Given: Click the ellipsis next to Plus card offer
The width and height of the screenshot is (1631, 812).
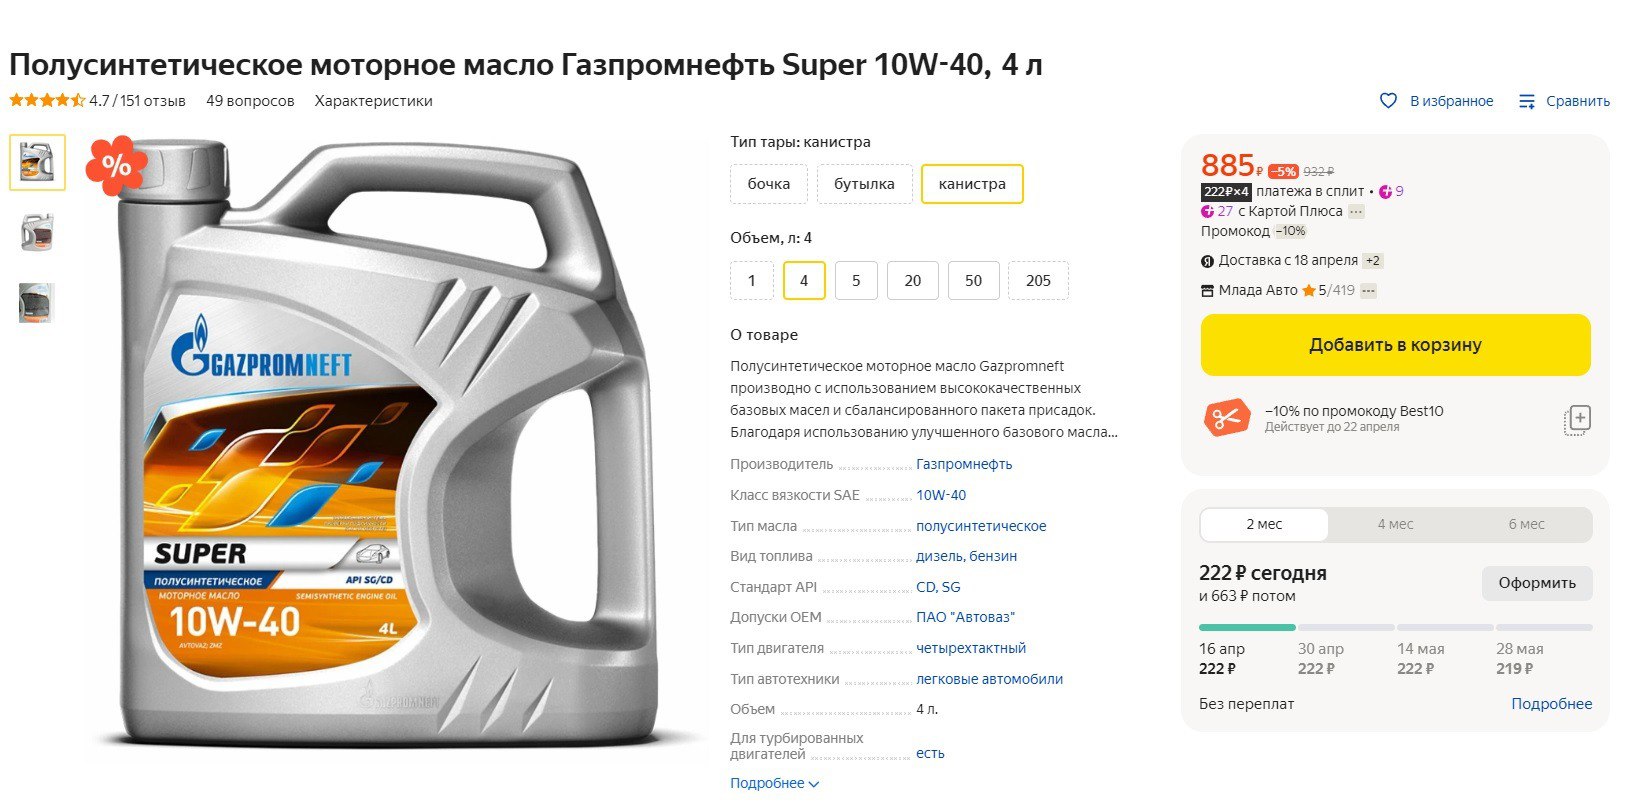Looking at the screenshot, I should pos(1356,211).
